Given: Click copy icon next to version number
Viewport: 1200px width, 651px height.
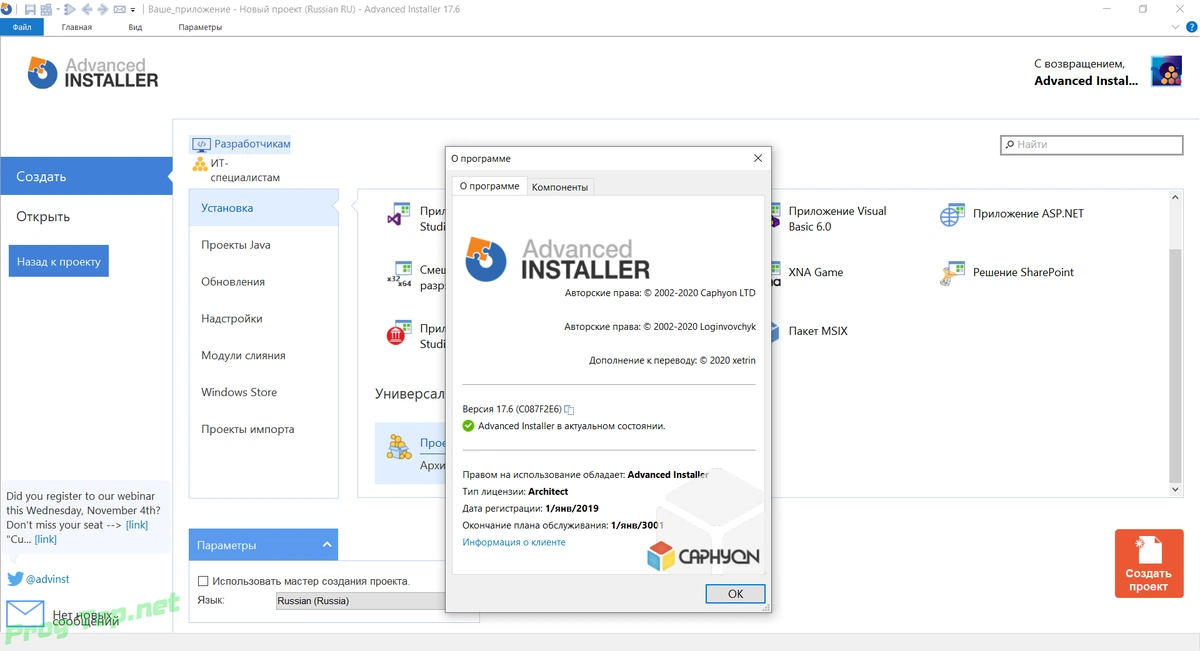Looking at the screenshot, I should 569,409.
